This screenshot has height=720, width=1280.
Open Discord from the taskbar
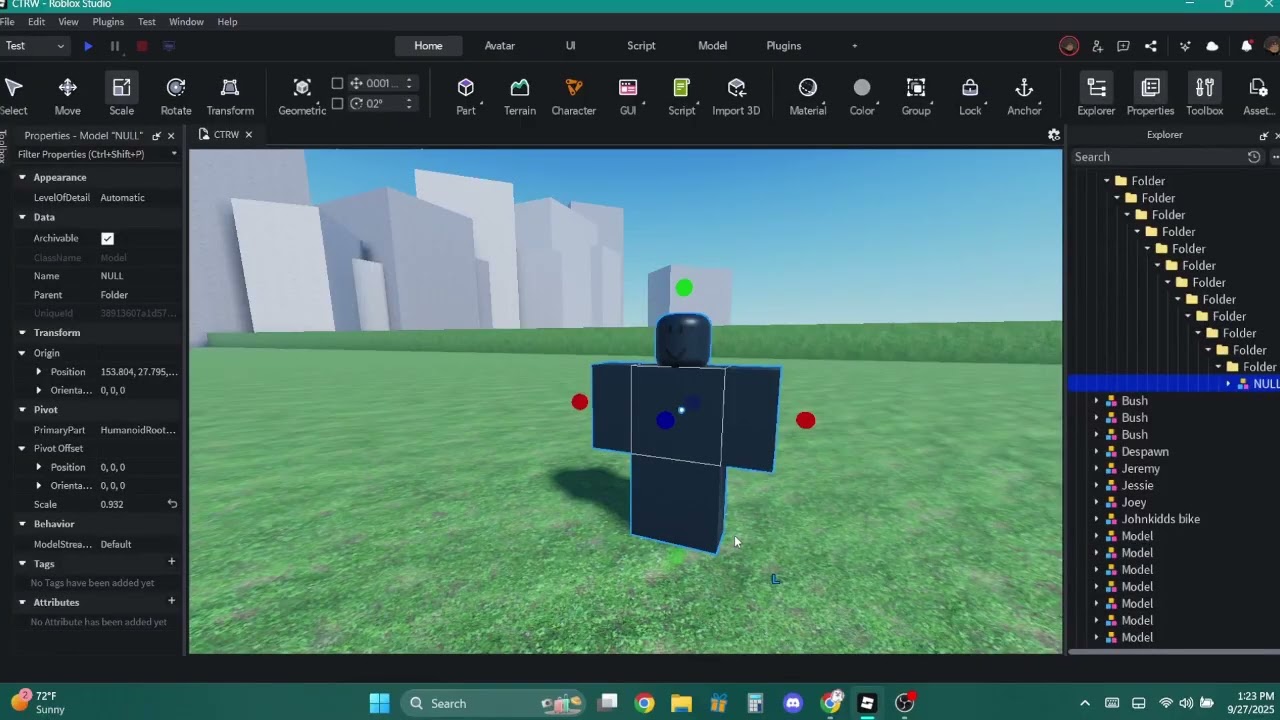[793, 703]
